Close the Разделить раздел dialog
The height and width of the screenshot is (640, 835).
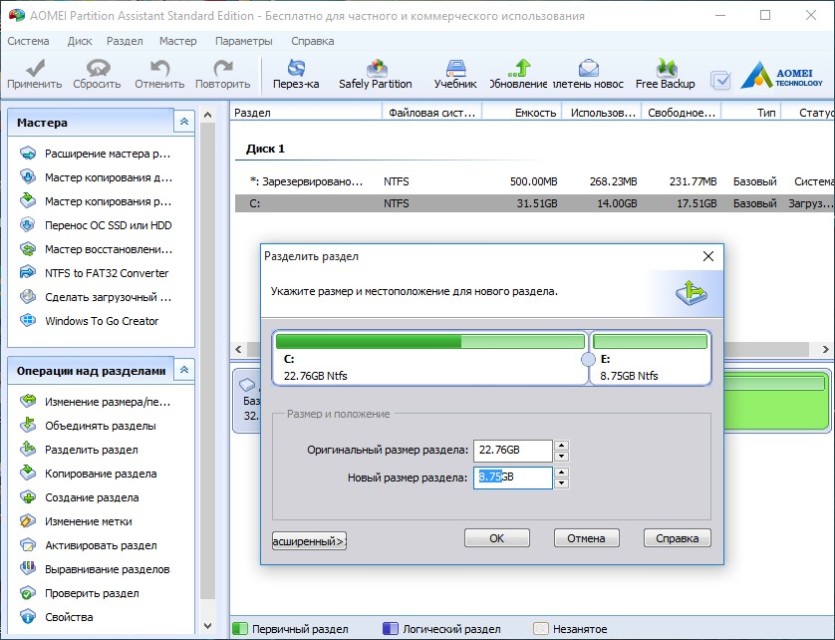tap(708, 256)
